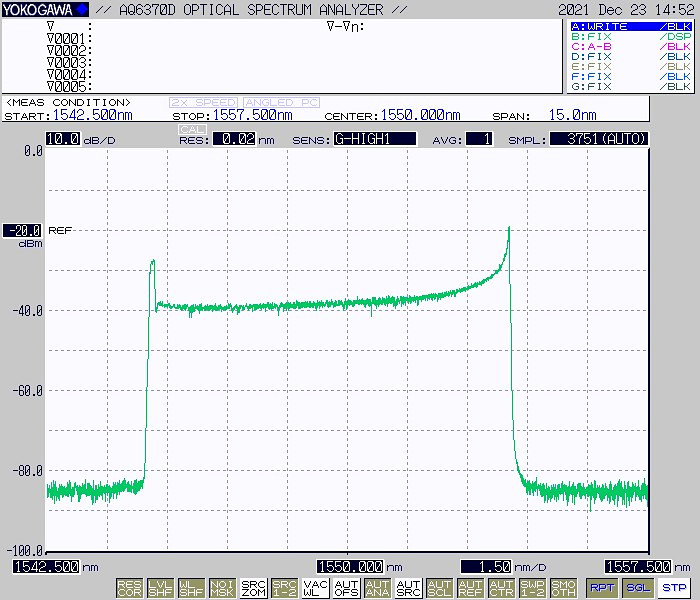This screenshot has height=600, width=700.
Task: Click the NOI MSK noise mask icon
Action: click(x=224, y=588)
